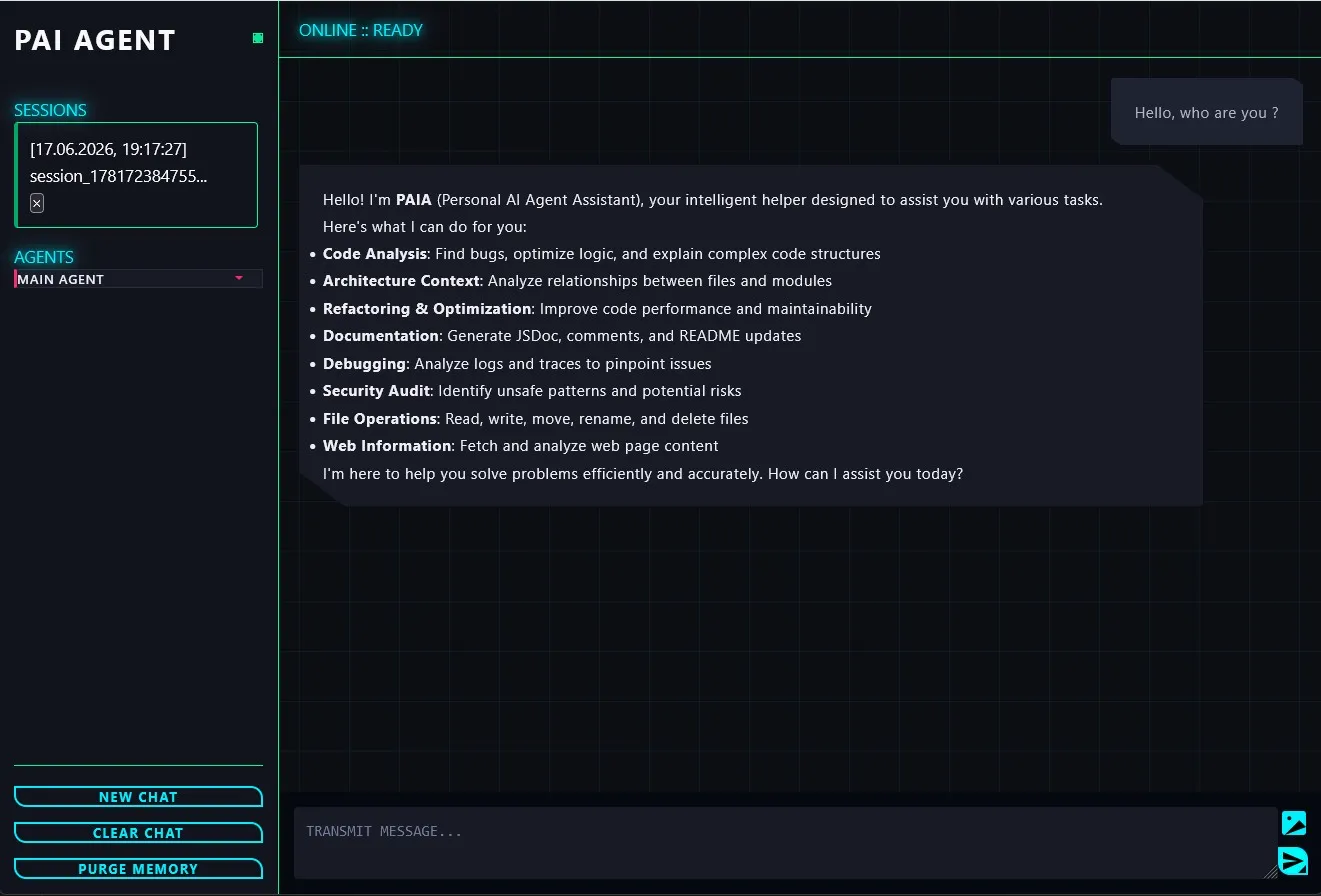Click the PURGE MEMORY button
Viewport: 1321px width, 896px height.
[138, 869]
